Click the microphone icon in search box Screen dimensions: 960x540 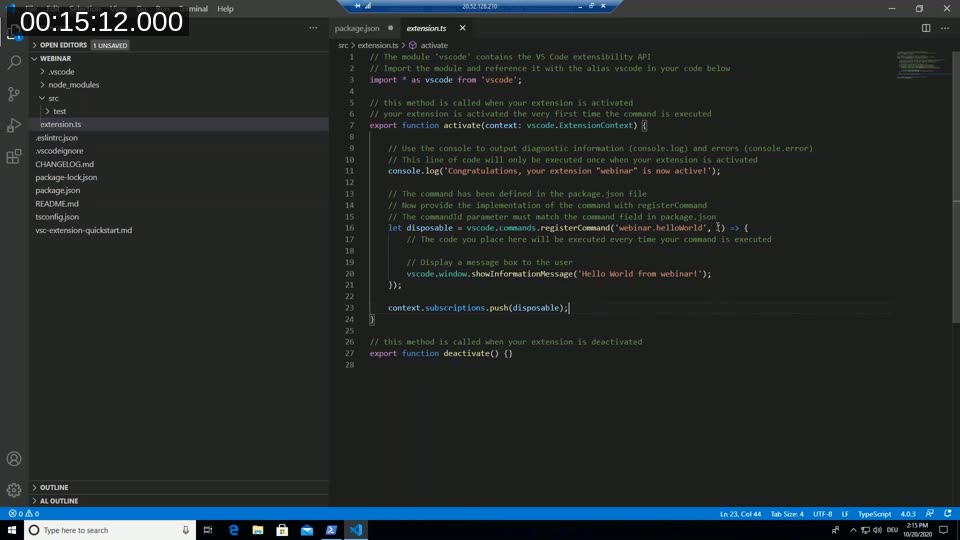tap(186, 530)
